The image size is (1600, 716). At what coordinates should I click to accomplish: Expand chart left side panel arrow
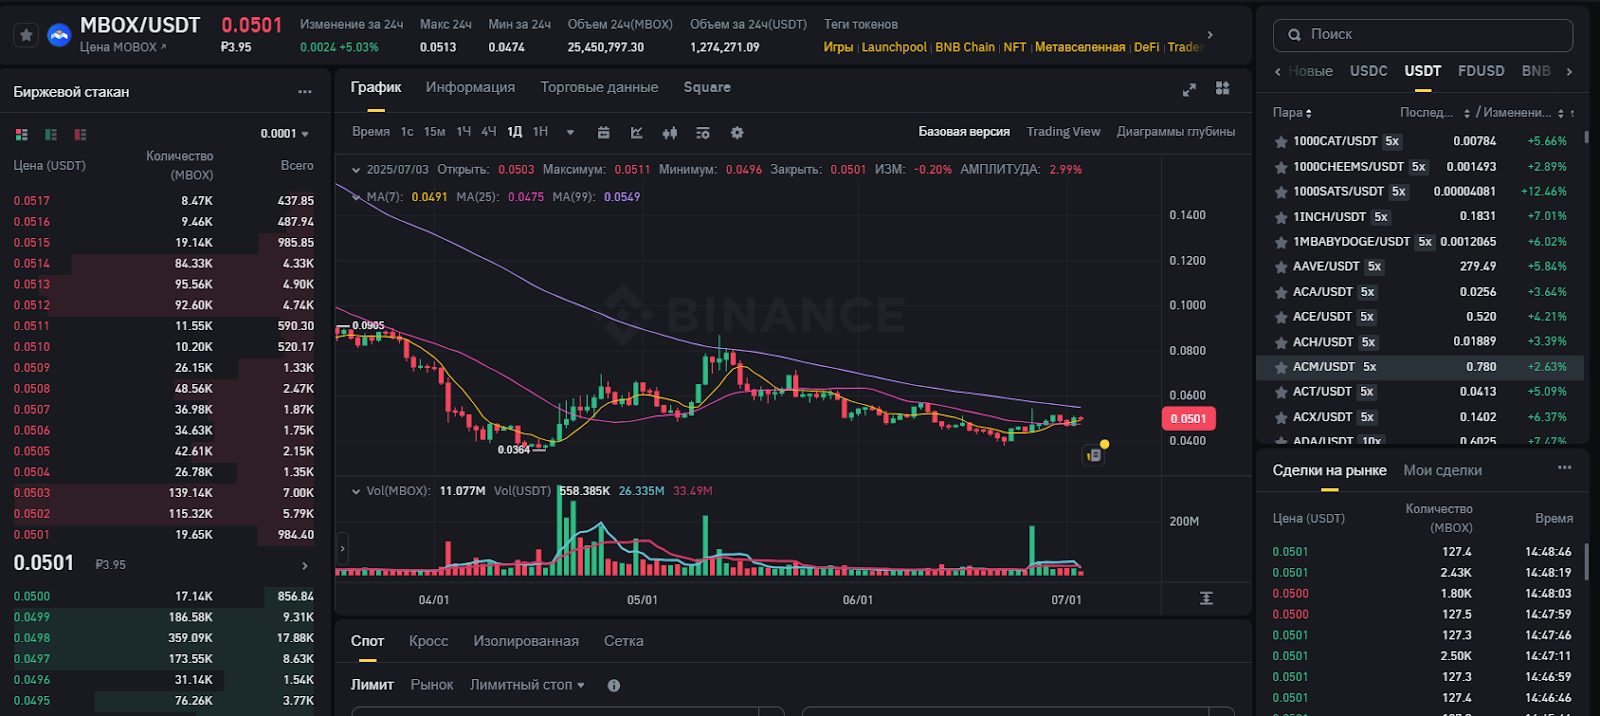[x=342, y=548]
